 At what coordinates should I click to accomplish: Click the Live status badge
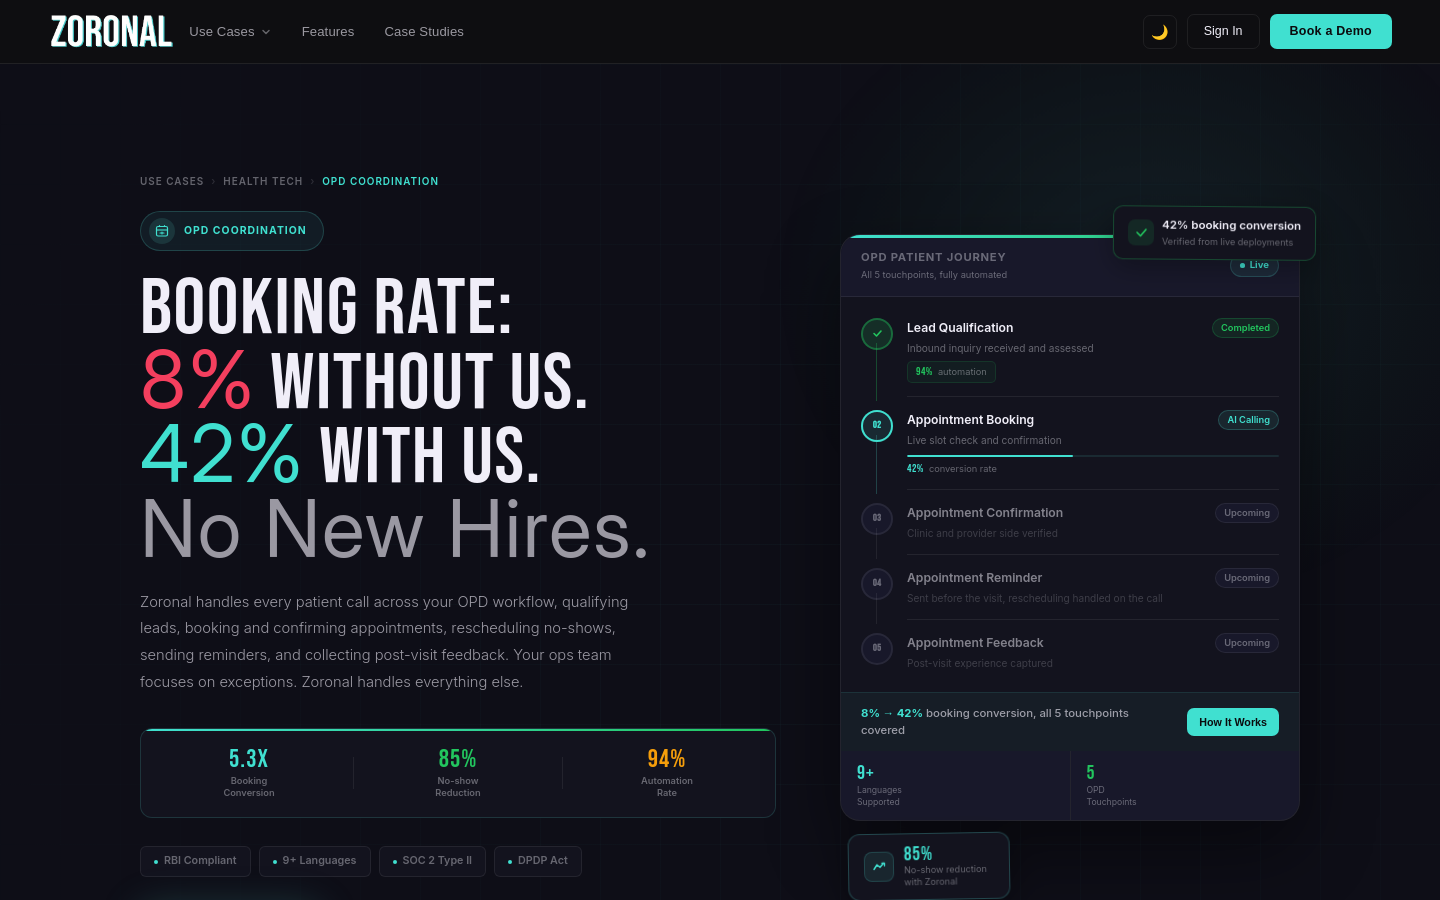click(1254, 266)
